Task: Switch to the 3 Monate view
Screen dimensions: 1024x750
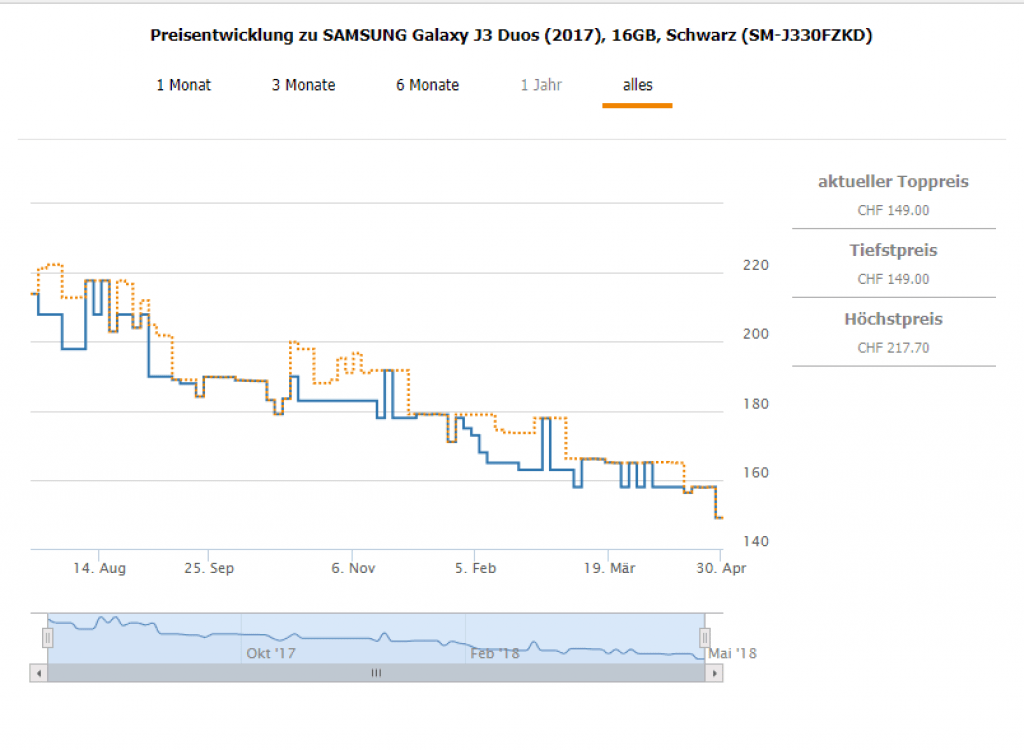Action: 303,85
